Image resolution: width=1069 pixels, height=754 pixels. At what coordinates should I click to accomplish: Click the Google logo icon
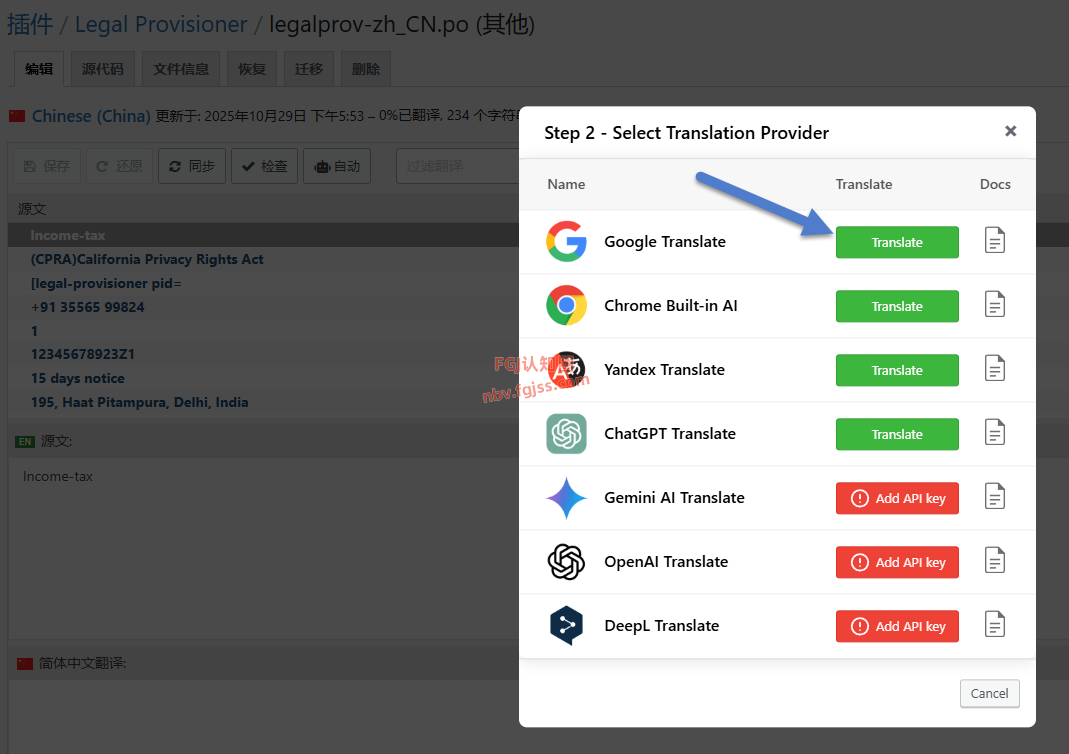click(566, 242)
